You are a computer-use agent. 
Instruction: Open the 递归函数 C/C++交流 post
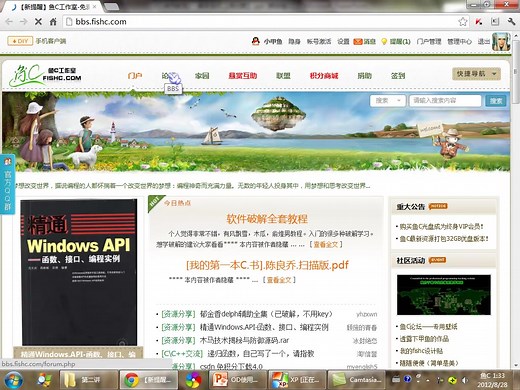(261, 354)
